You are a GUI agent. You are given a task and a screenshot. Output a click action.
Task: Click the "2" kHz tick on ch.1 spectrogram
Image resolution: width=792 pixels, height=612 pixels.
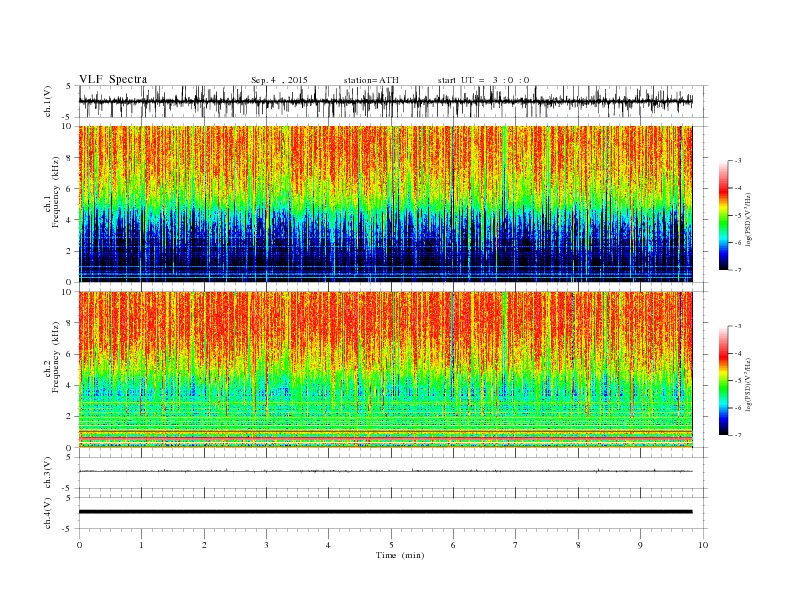pos(70,251)
